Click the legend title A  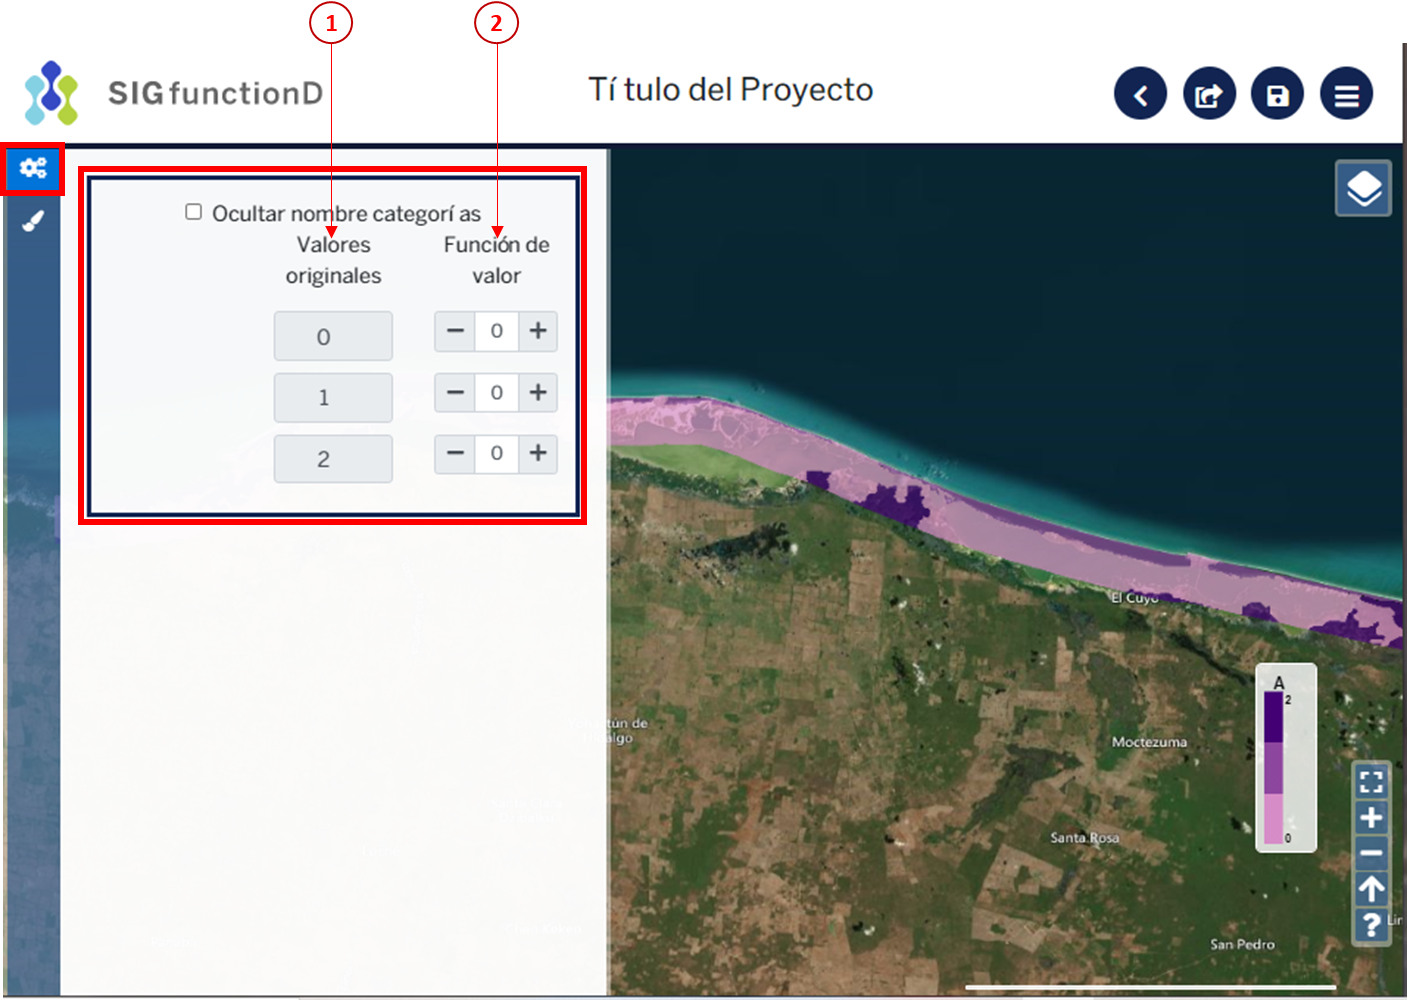(1278, 683)
